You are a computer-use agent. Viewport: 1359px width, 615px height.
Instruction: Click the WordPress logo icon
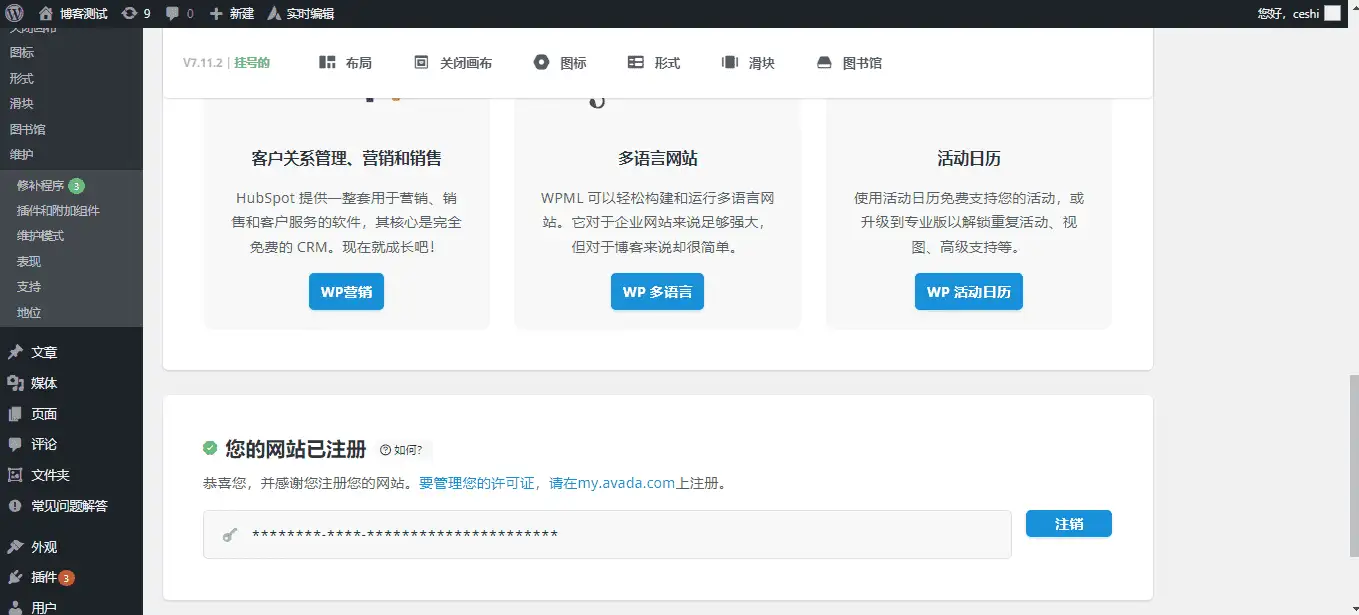tap(14, 14)
